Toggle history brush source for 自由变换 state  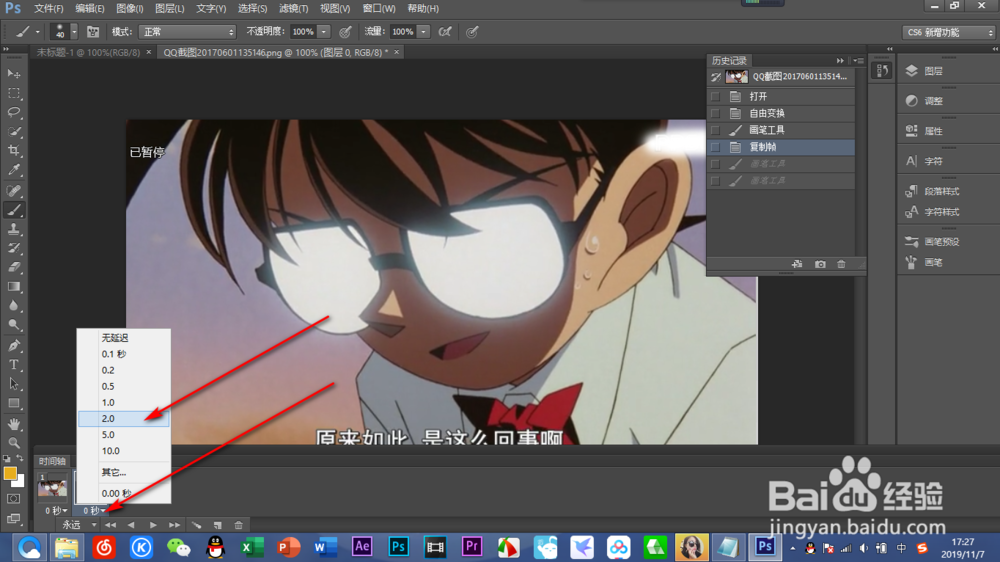[716, 113]
